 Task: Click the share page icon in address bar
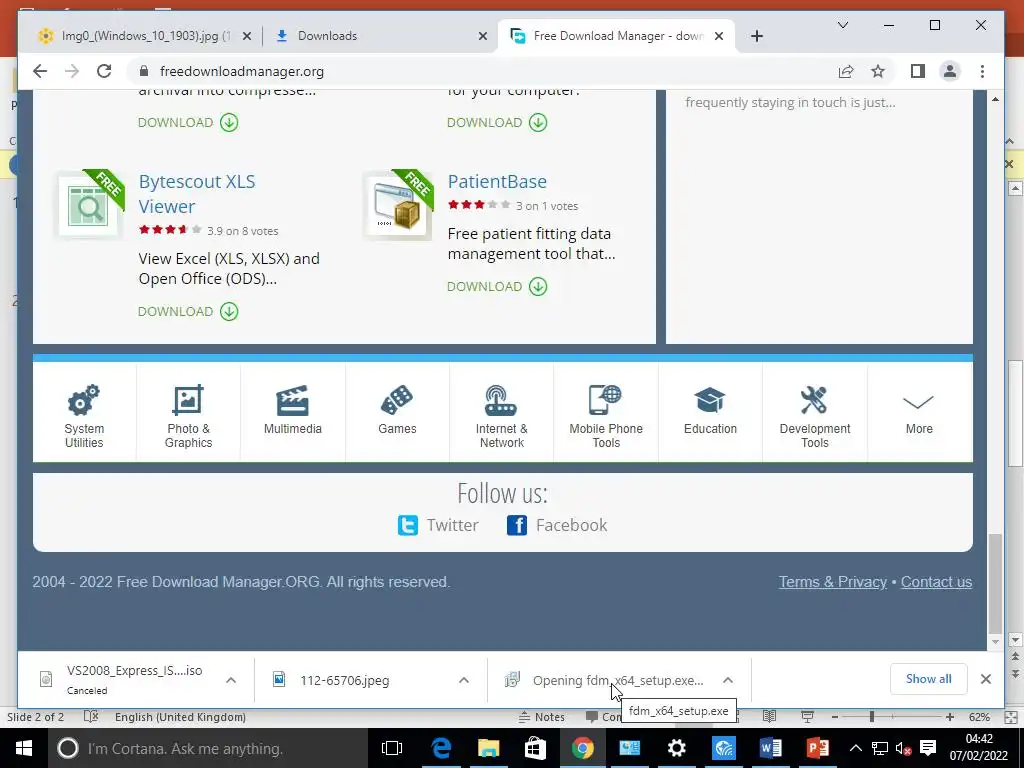[846, 71]
